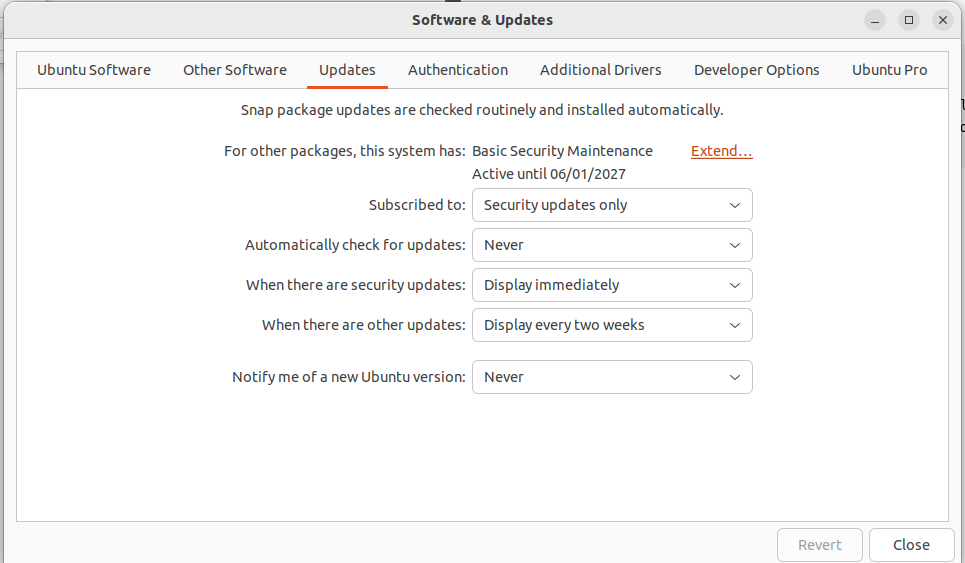Go to the Authentication tab
Image resolution: width=965 pixels, height=563 pixels.
point(458,70)
